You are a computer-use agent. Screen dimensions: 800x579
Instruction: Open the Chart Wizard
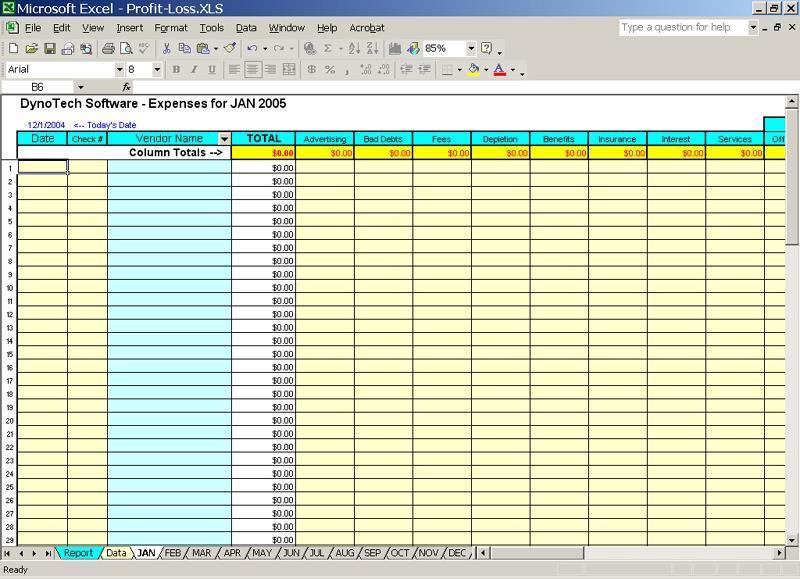[393, 48]
